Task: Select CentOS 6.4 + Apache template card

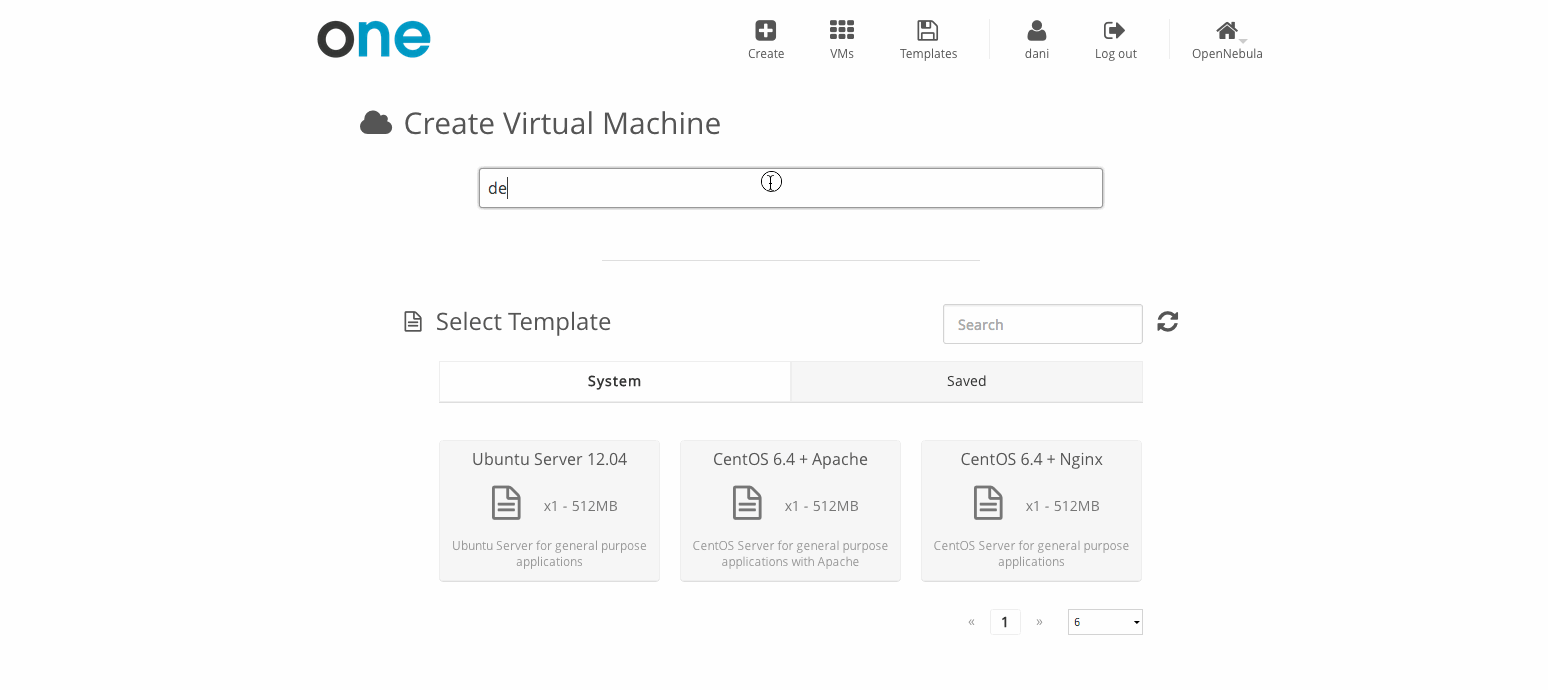Action: (x=790, y=510)
